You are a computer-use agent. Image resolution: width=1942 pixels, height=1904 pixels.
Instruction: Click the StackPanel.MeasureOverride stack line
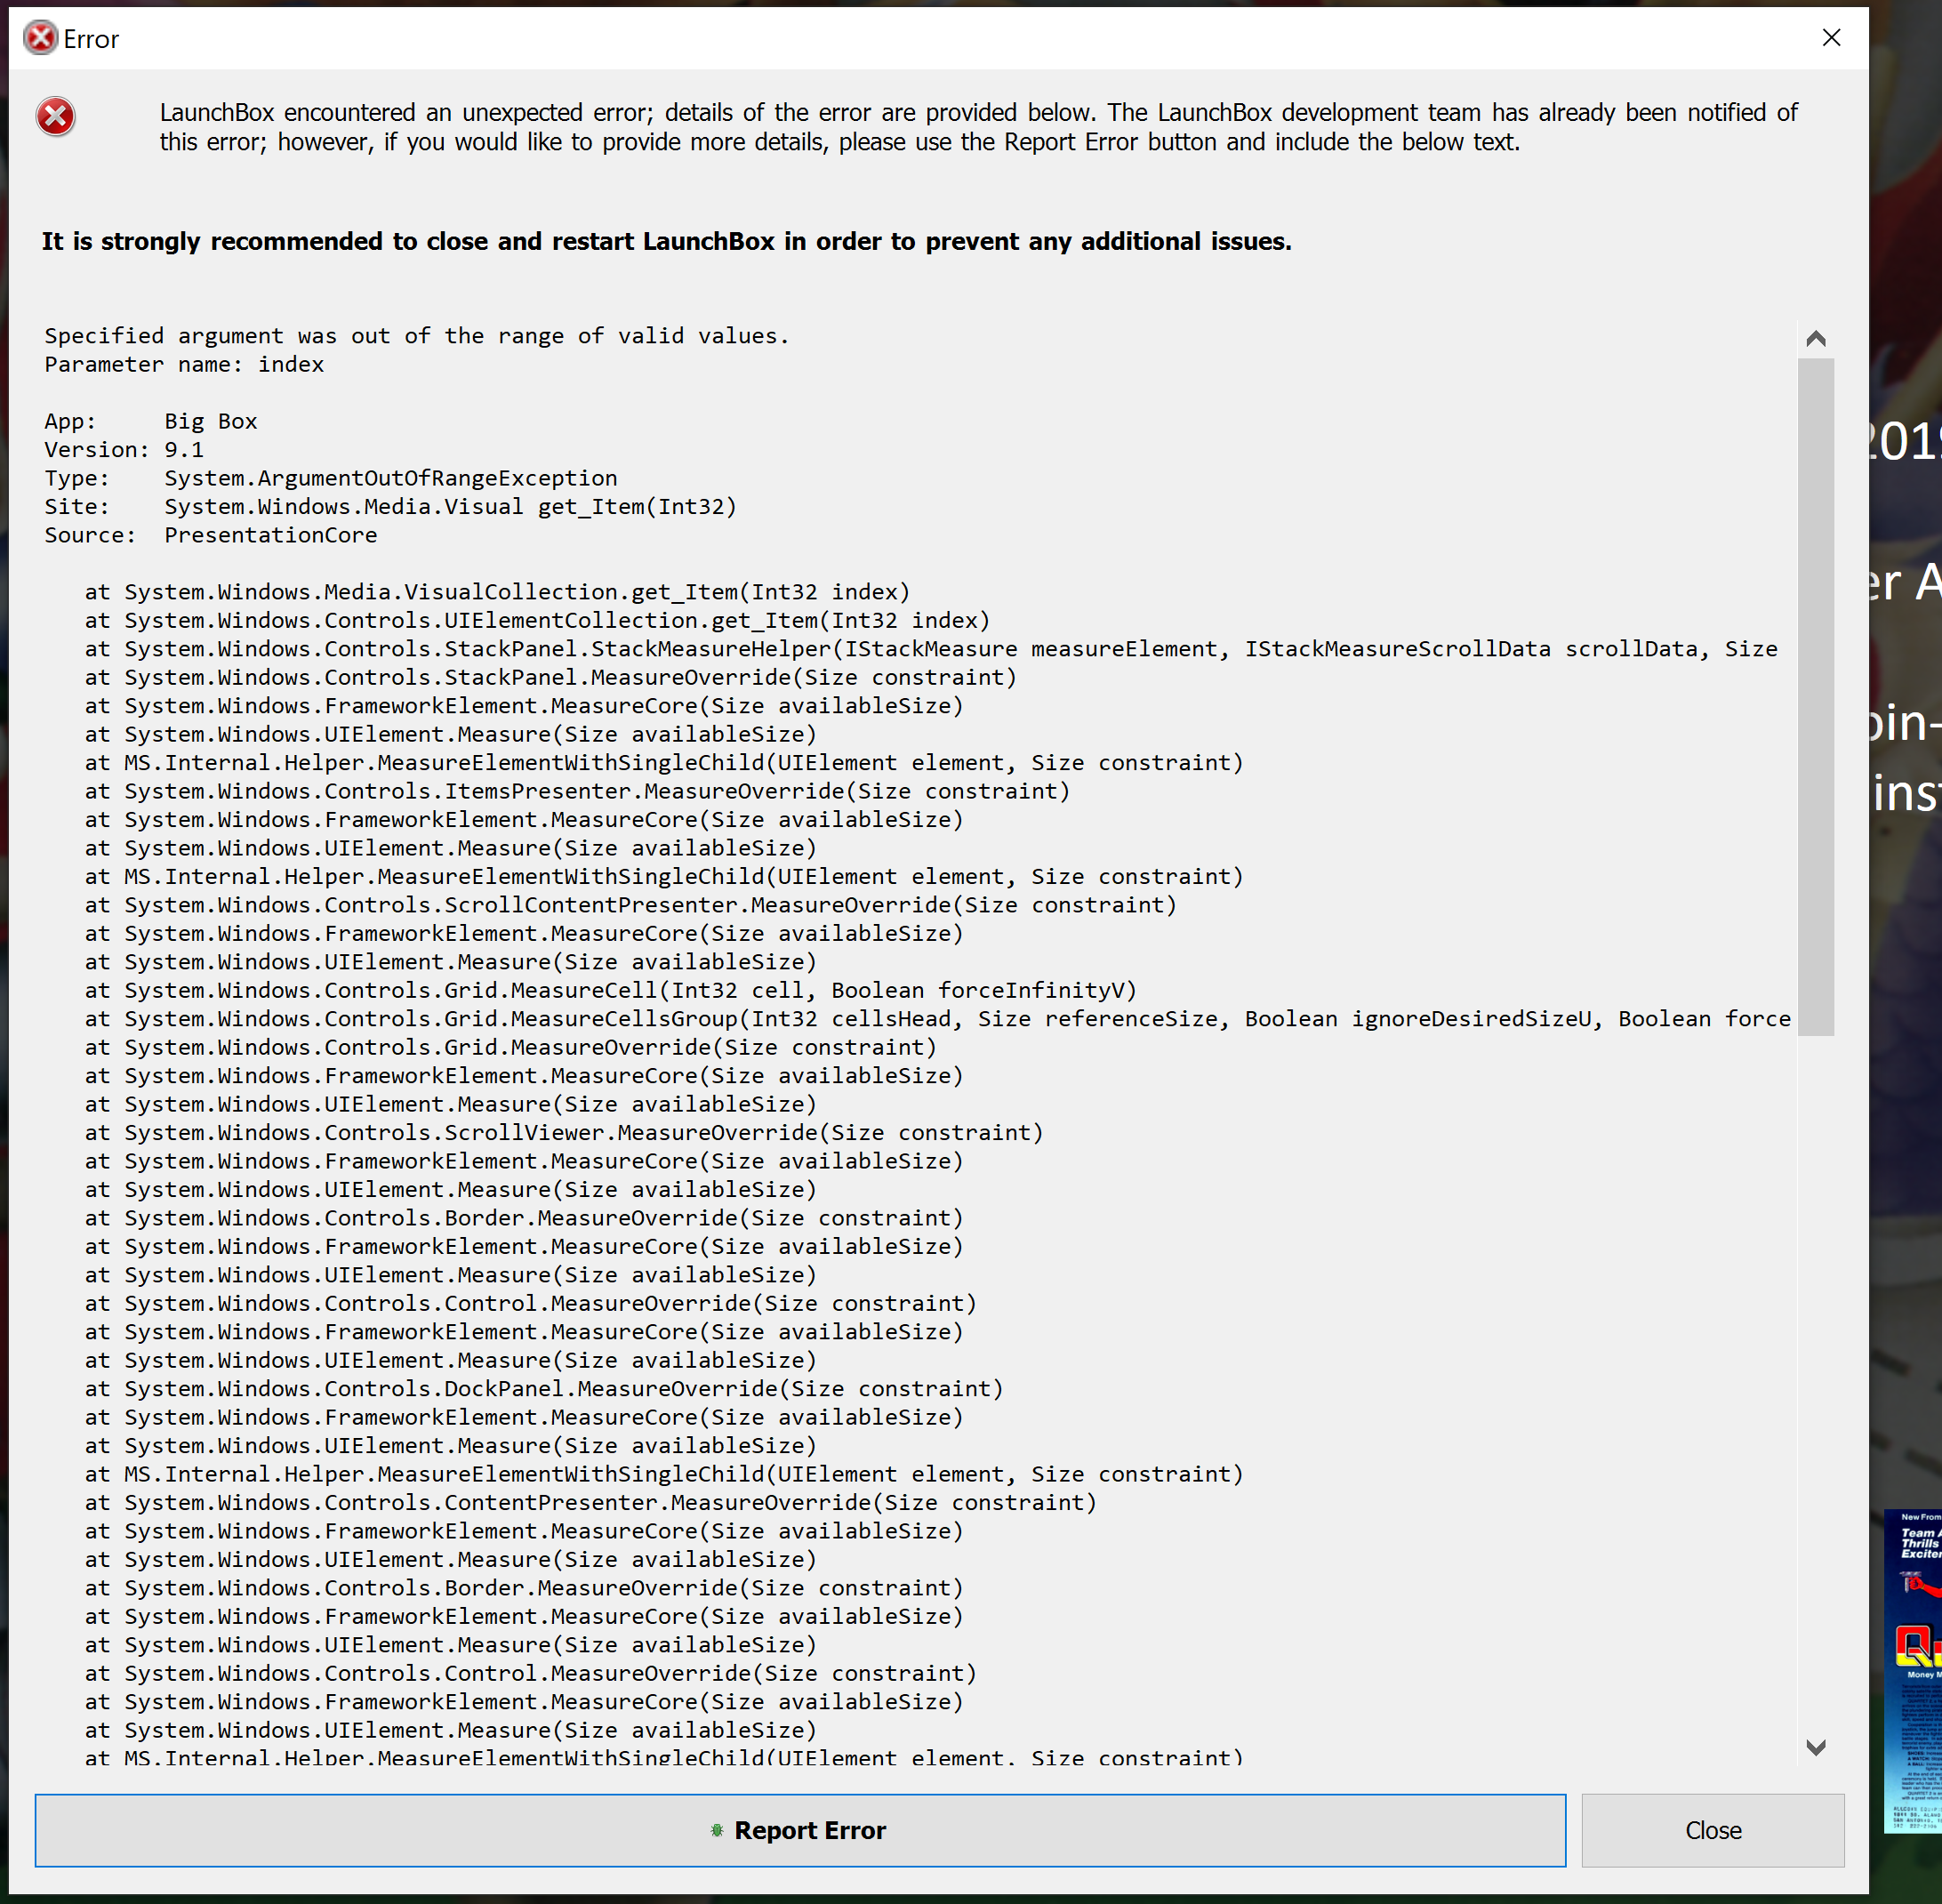tap(551, 677)
